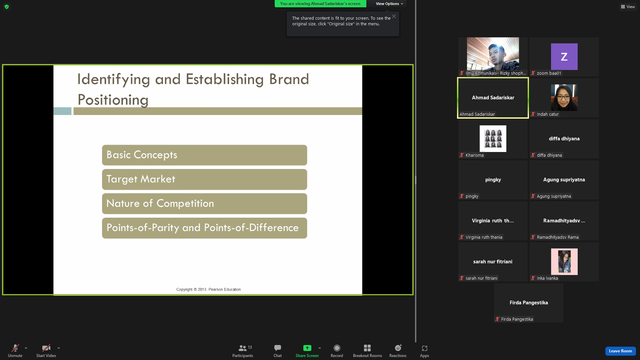Select Rizky's video thumbnail
This screenshot has height=360, width=640.
pyautogui.click(x=493, y=56)
